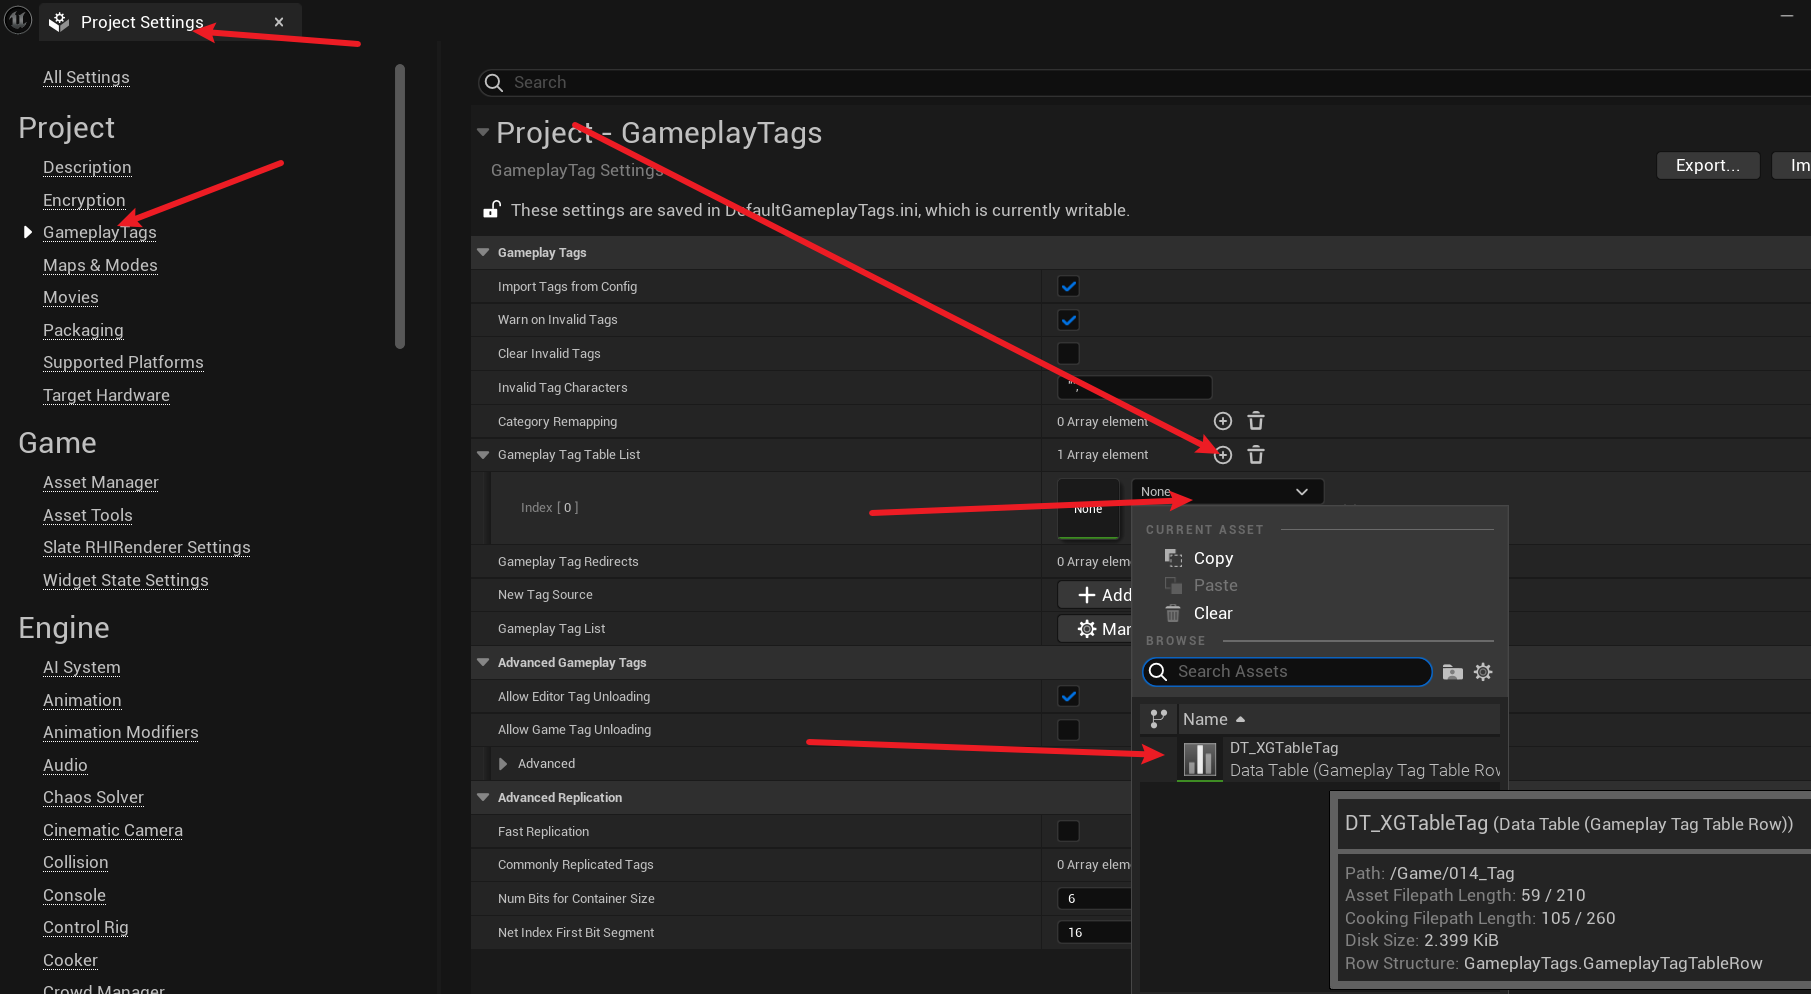The height and width of the screenshot is (994, 1811).
Task: Open Description settings page
Action: (87, 167)
